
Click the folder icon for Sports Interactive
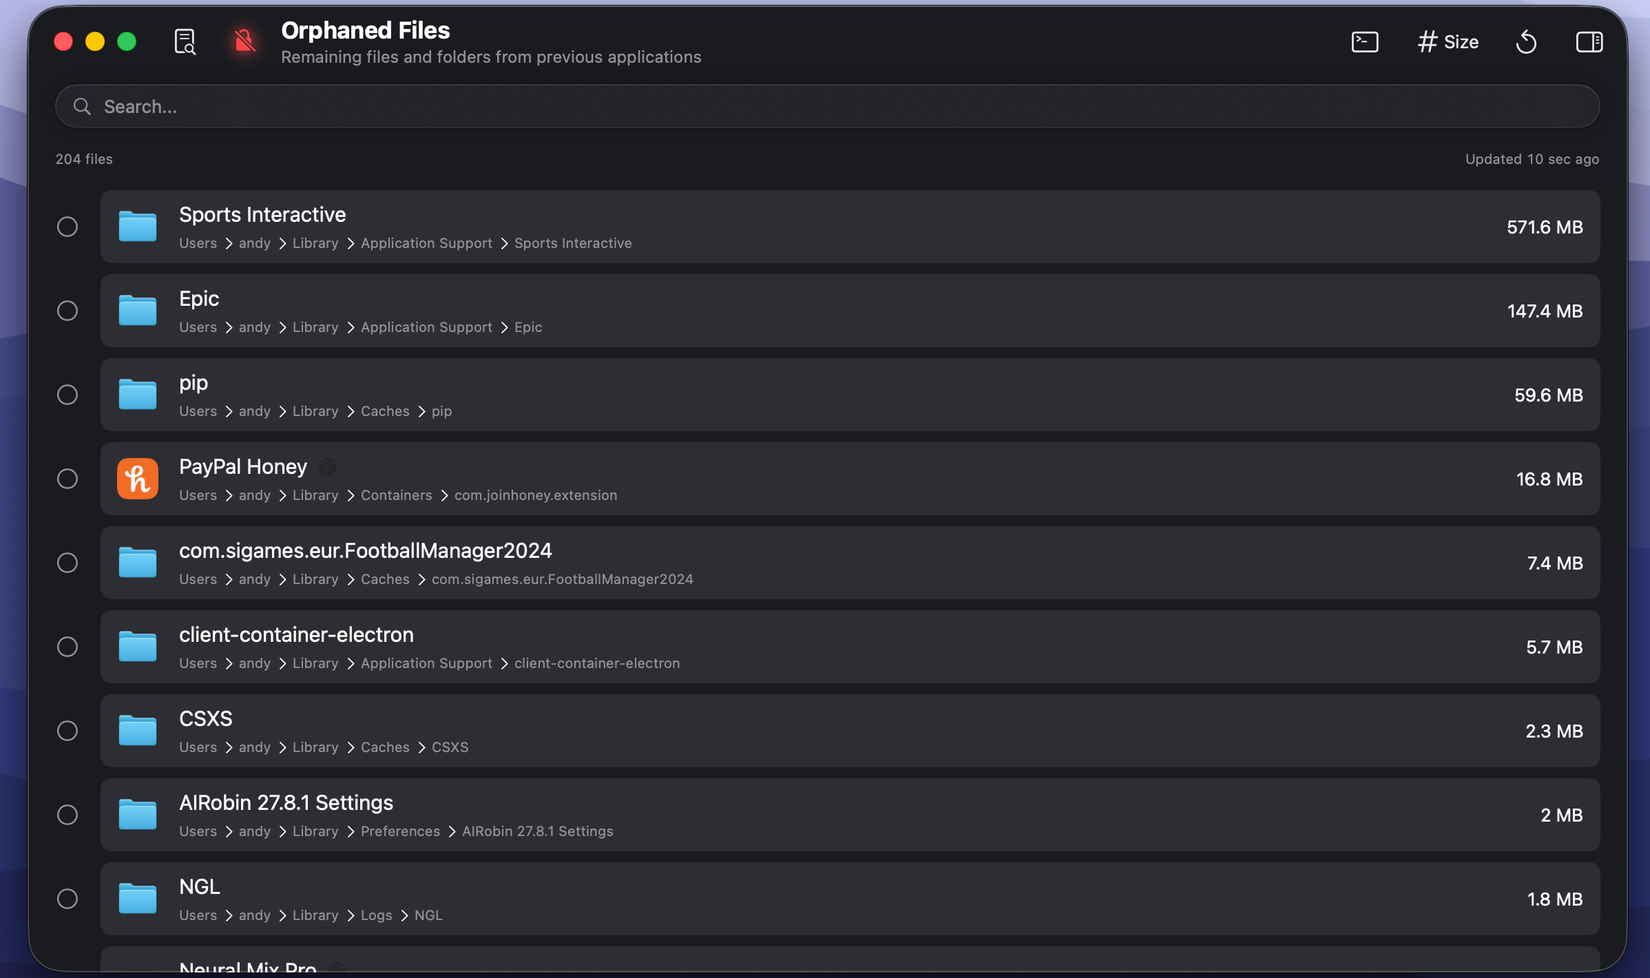[137, 226]
